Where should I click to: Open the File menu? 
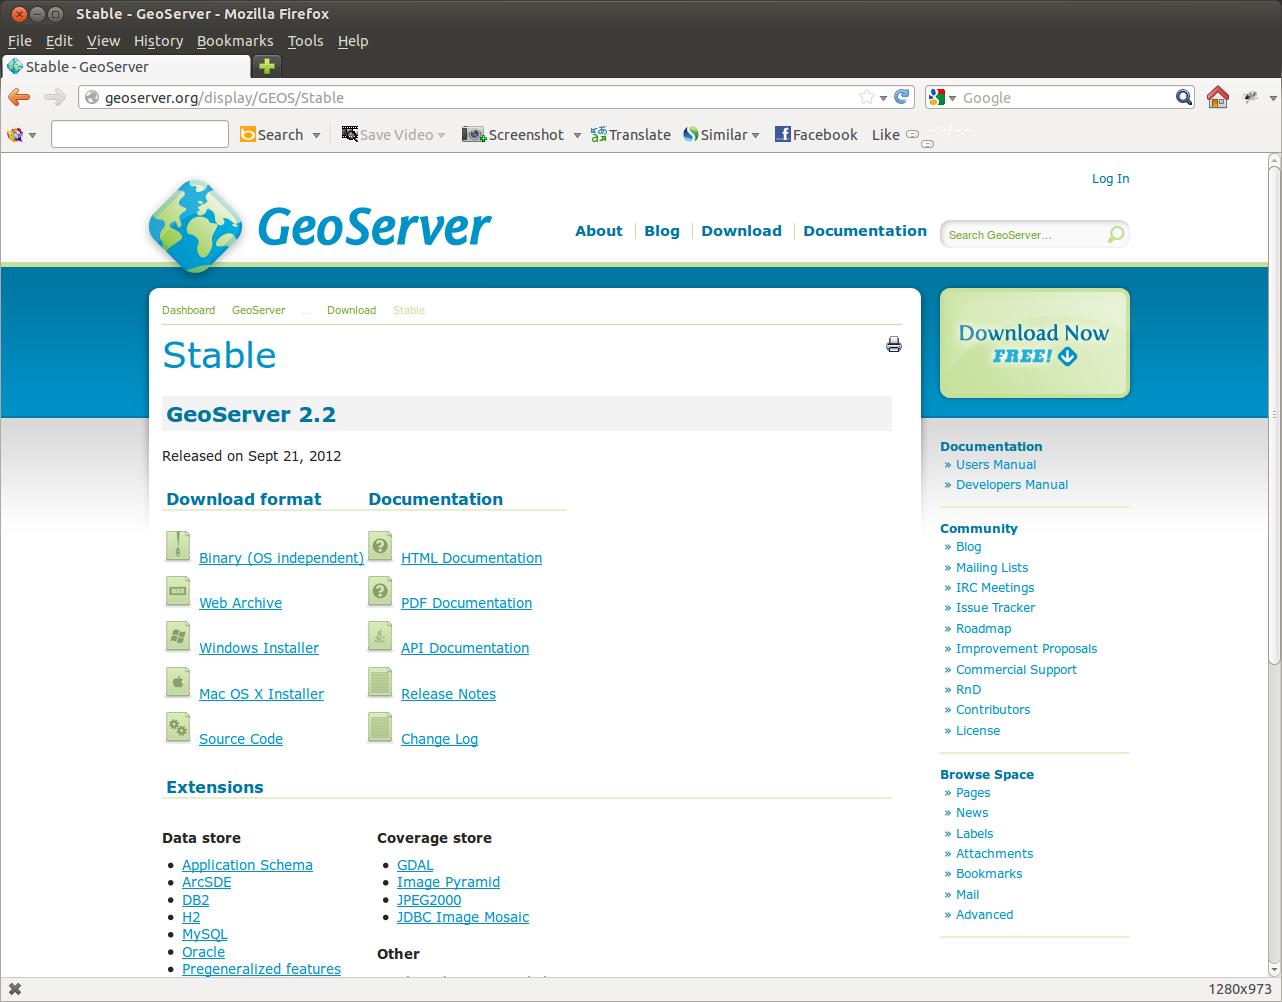tap(20, 41)
